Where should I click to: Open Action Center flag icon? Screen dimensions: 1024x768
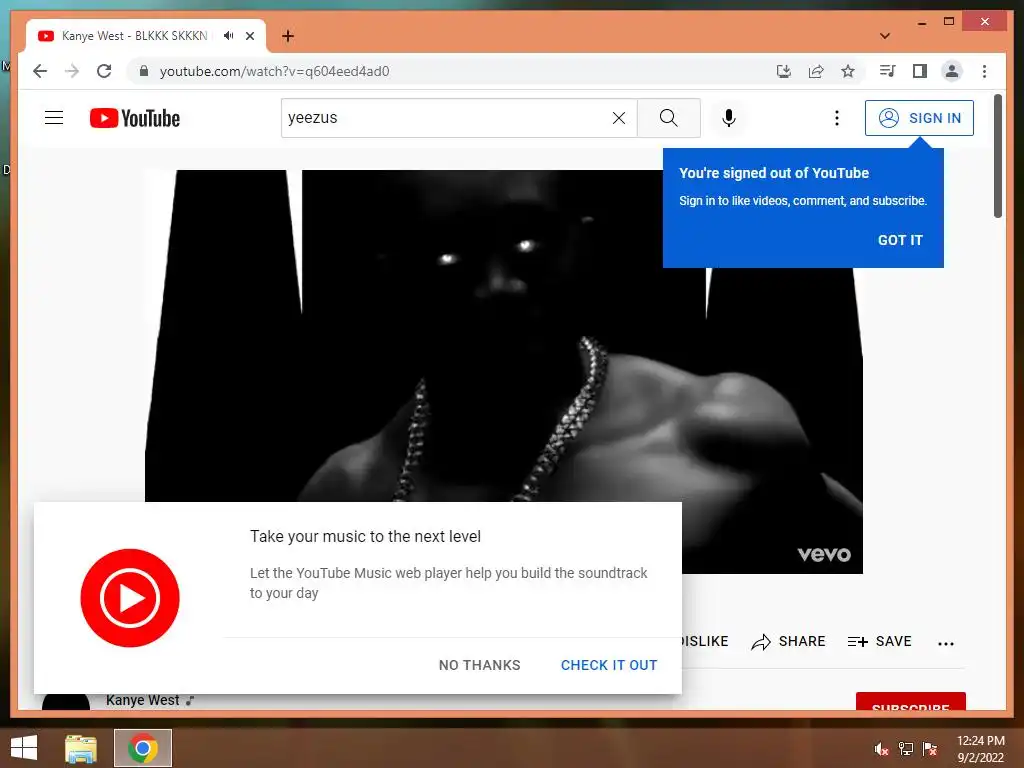[930, 749]
